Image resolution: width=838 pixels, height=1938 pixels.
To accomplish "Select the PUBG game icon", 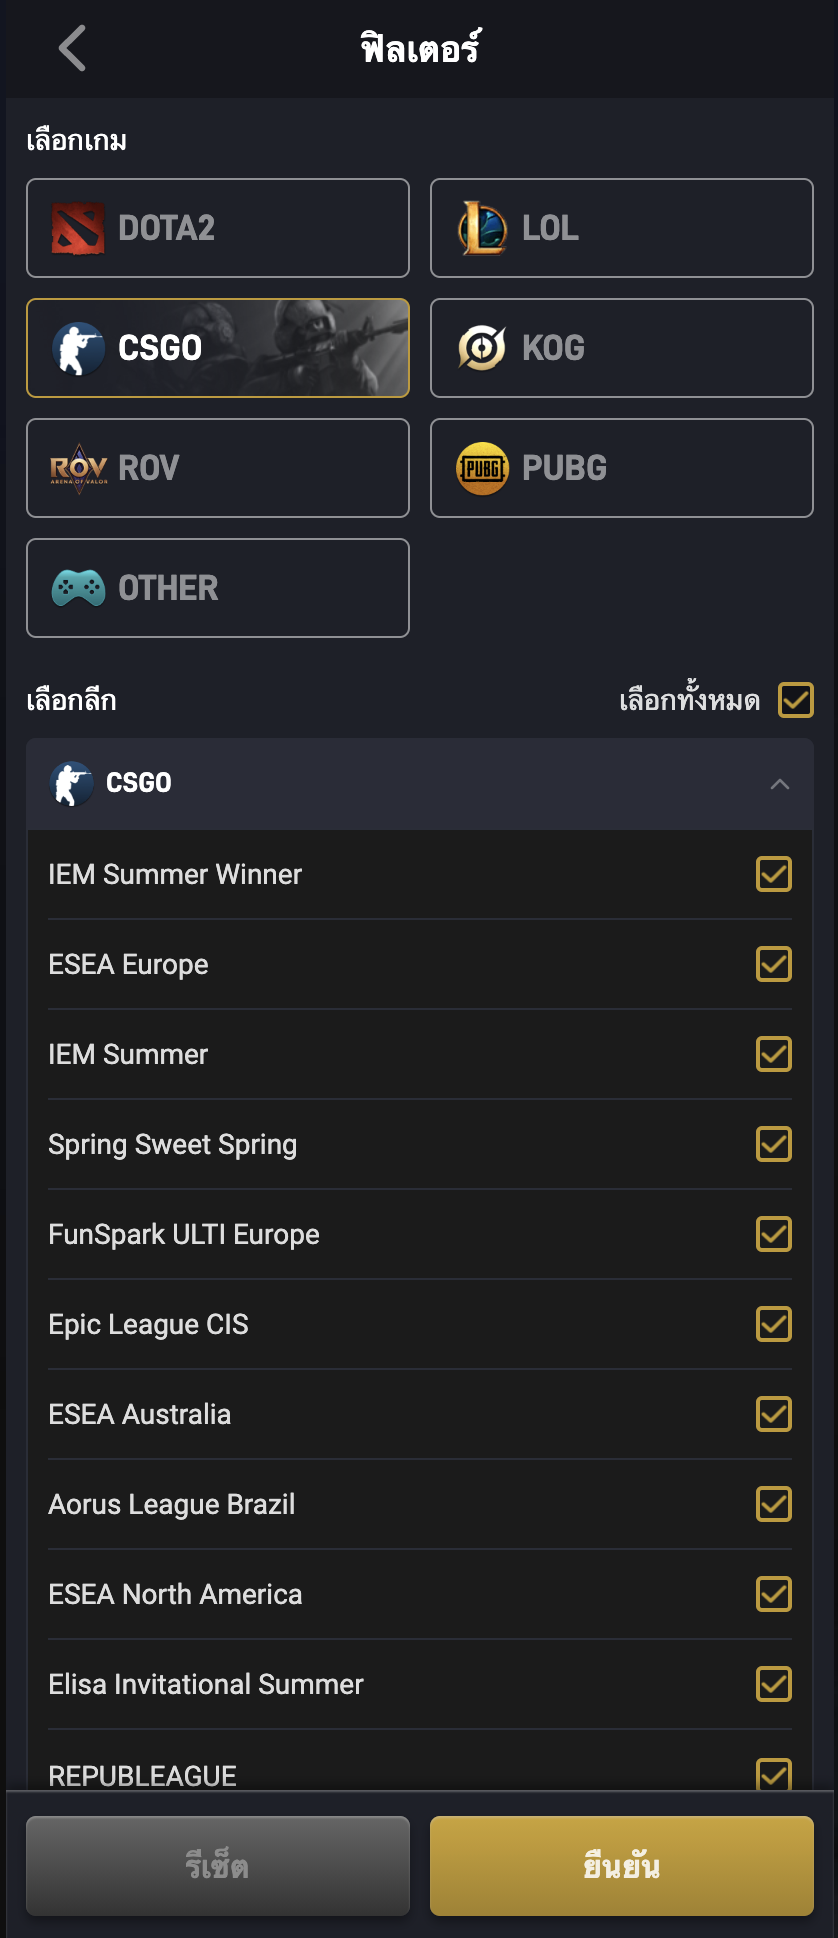I will point(482,468).
